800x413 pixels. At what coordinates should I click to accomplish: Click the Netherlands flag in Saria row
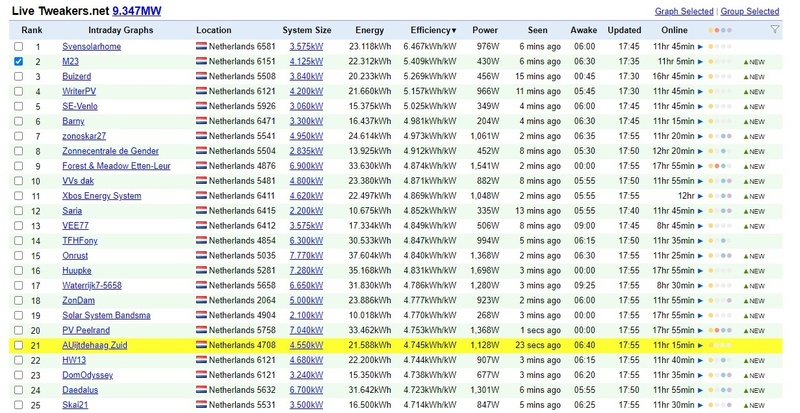click(x=201, y=210)
